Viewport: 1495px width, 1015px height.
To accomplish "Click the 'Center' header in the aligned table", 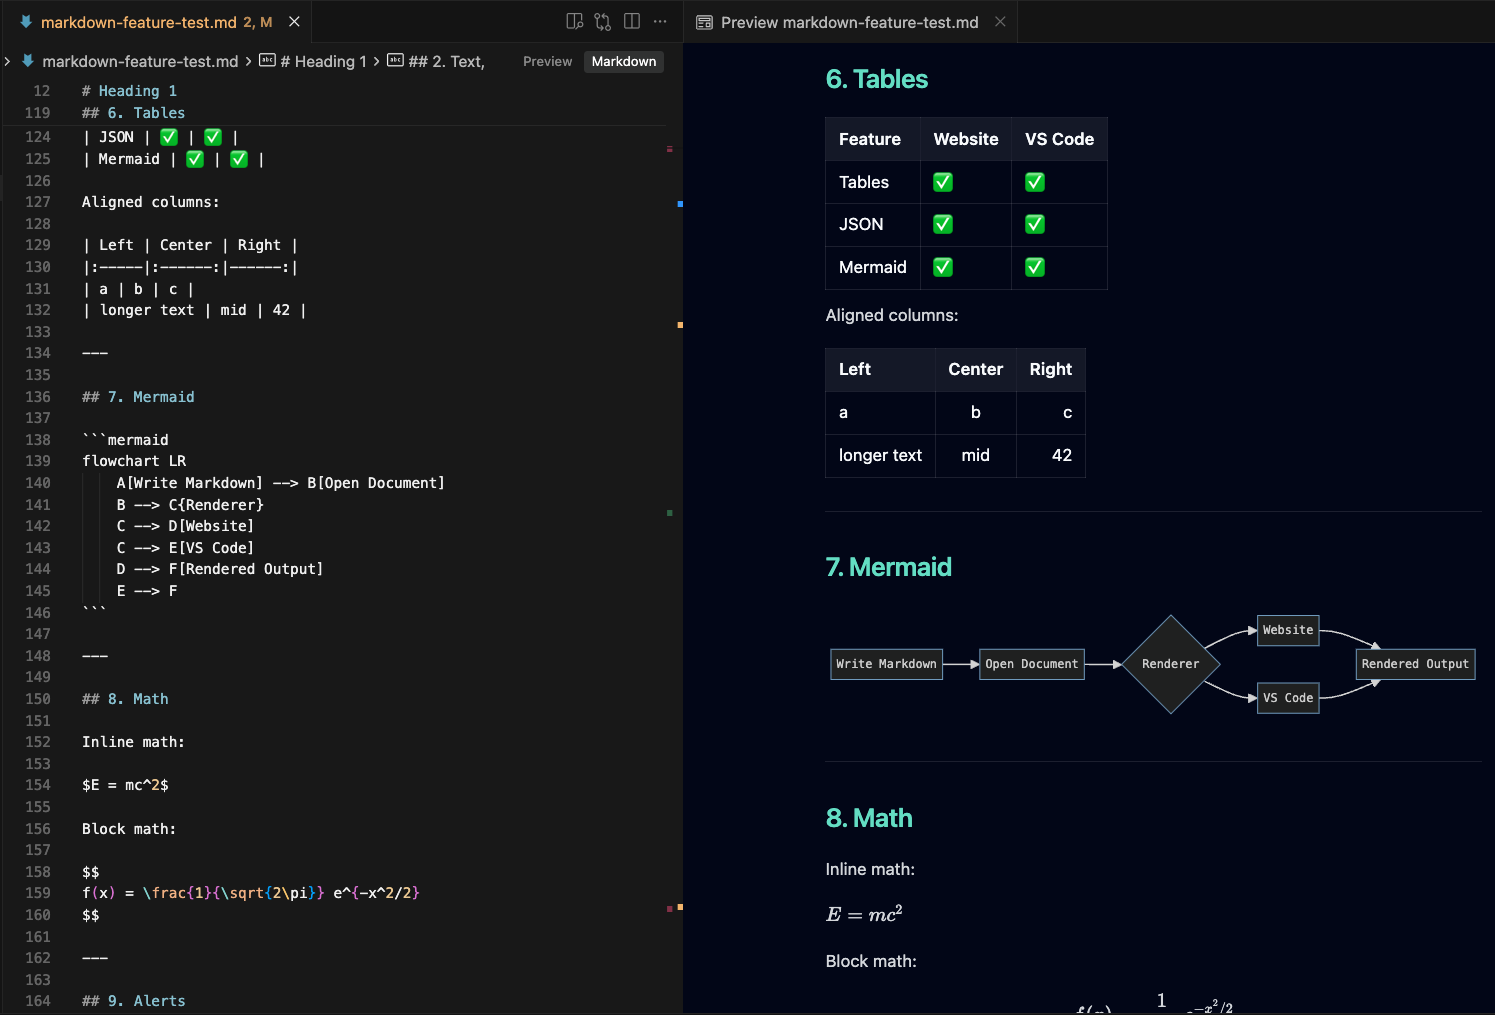I will [x=975, y=369].
